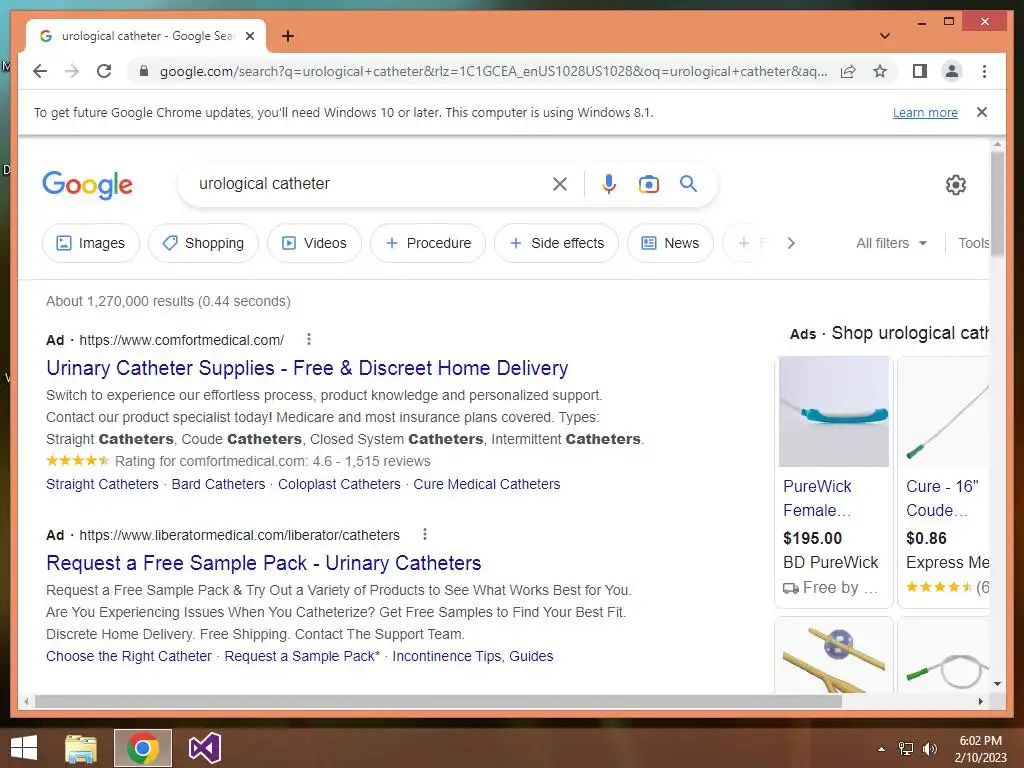Open Urinary Catheter Supplies ad headline
Image resolution: width=1024 pixels, height=768 pixels.
click(307, 368)
